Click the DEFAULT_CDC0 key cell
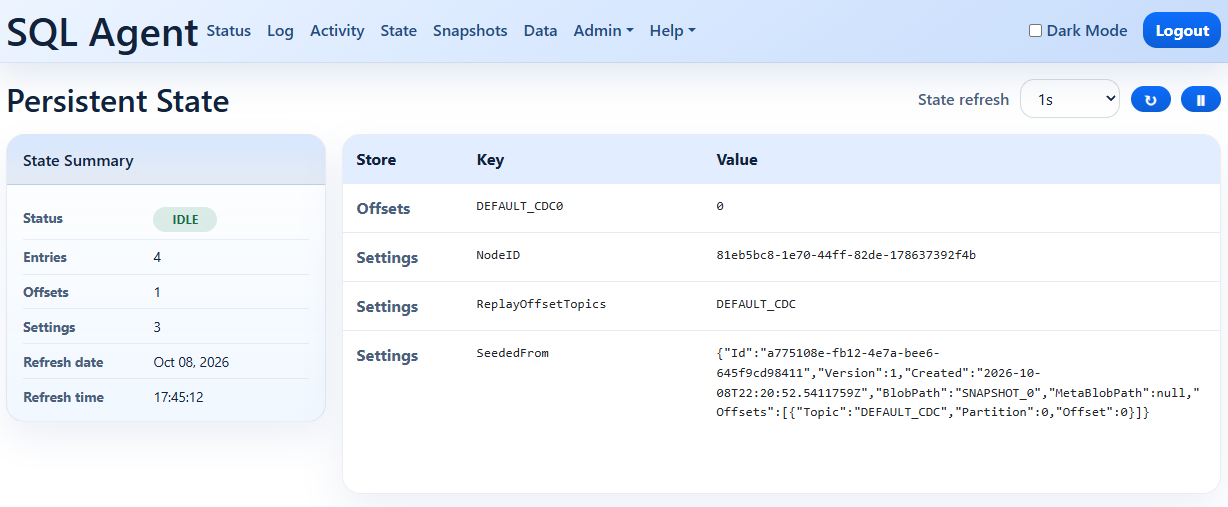The width and height of the screenshot is (1228, 507). [520, 206]
